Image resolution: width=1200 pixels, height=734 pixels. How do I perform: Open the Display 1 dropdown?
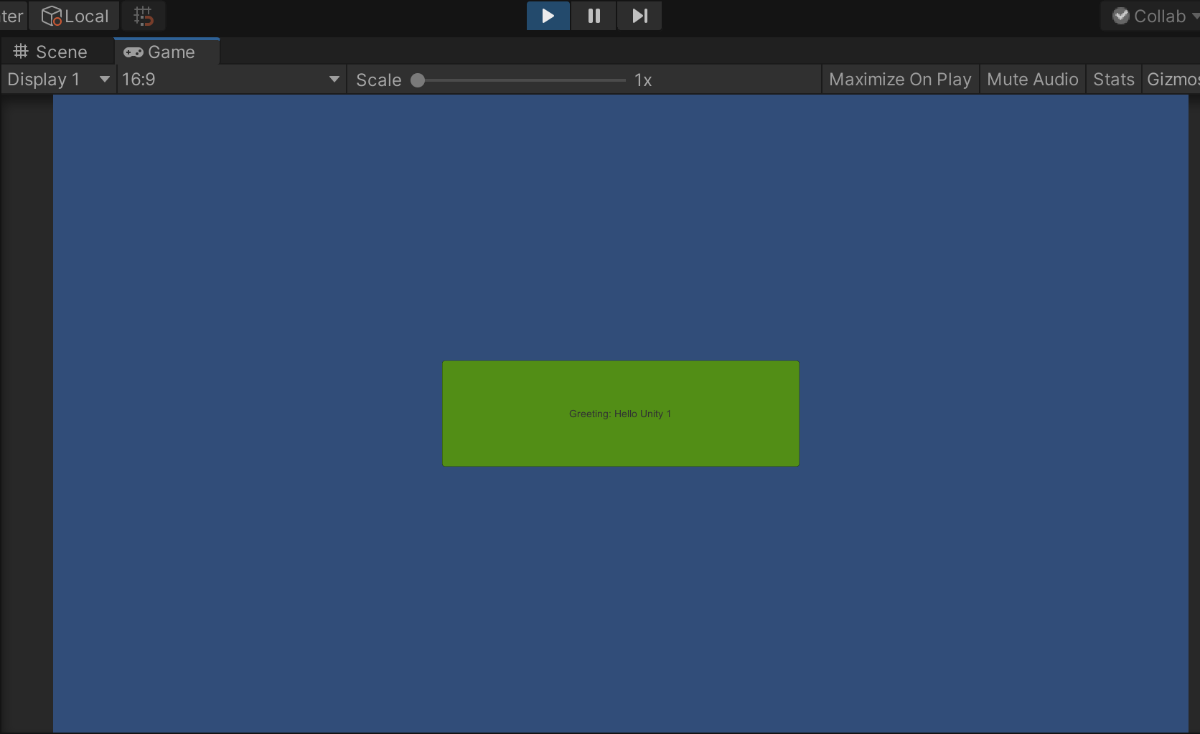point(59,80)
